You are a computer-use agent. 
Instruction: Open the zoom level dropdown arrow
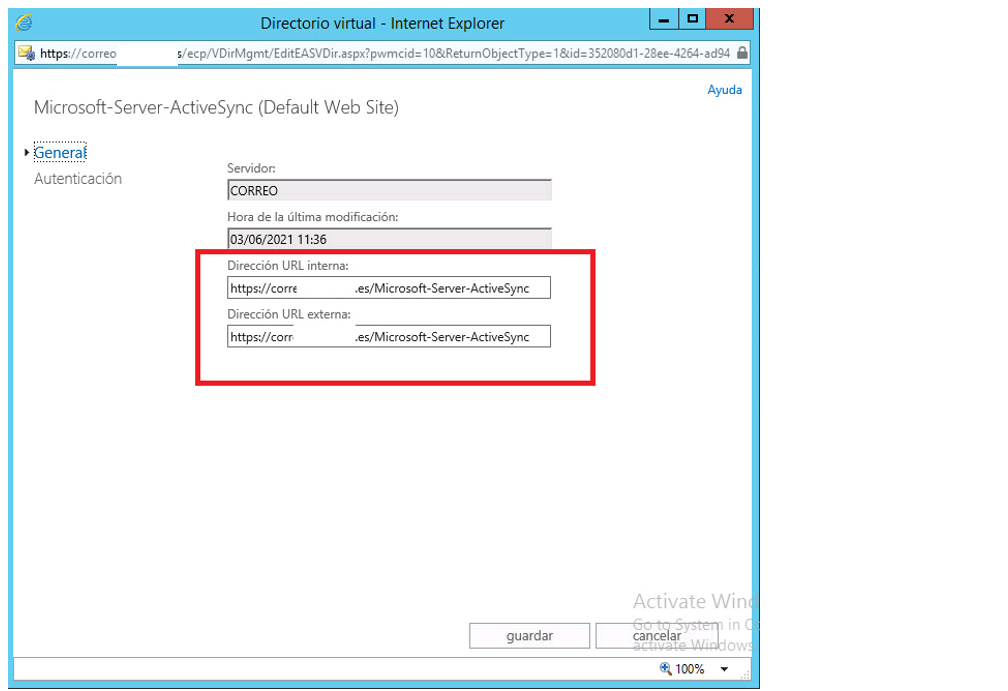click(x=724, y=669)
